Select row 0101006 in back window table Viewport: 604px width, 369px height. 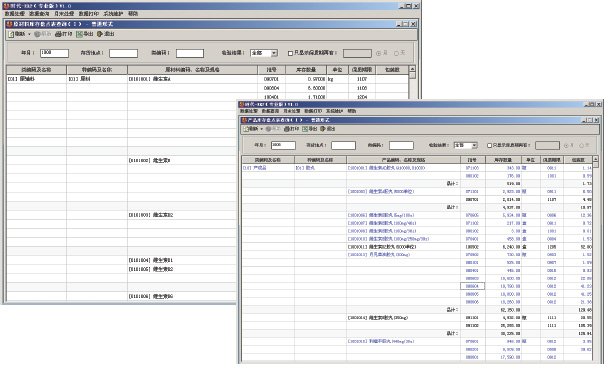[x=151, y=297]
